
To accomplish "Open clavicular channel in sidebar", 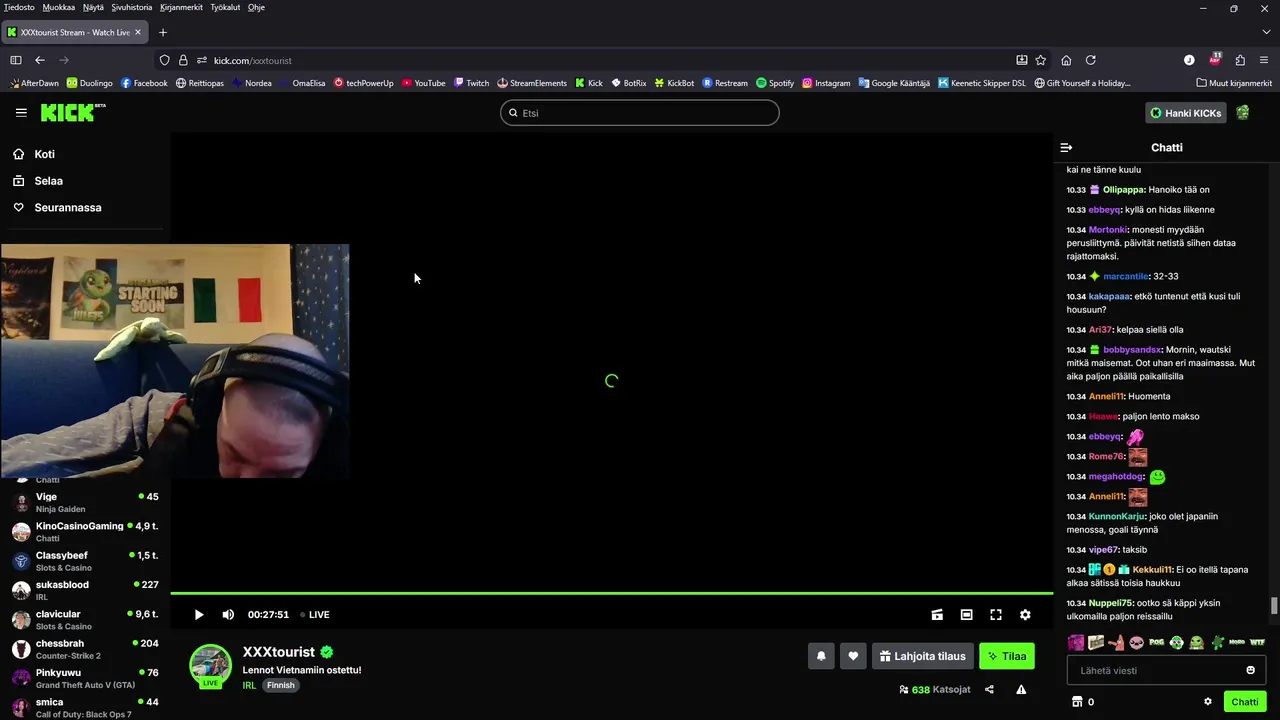I will click(85, 620).
